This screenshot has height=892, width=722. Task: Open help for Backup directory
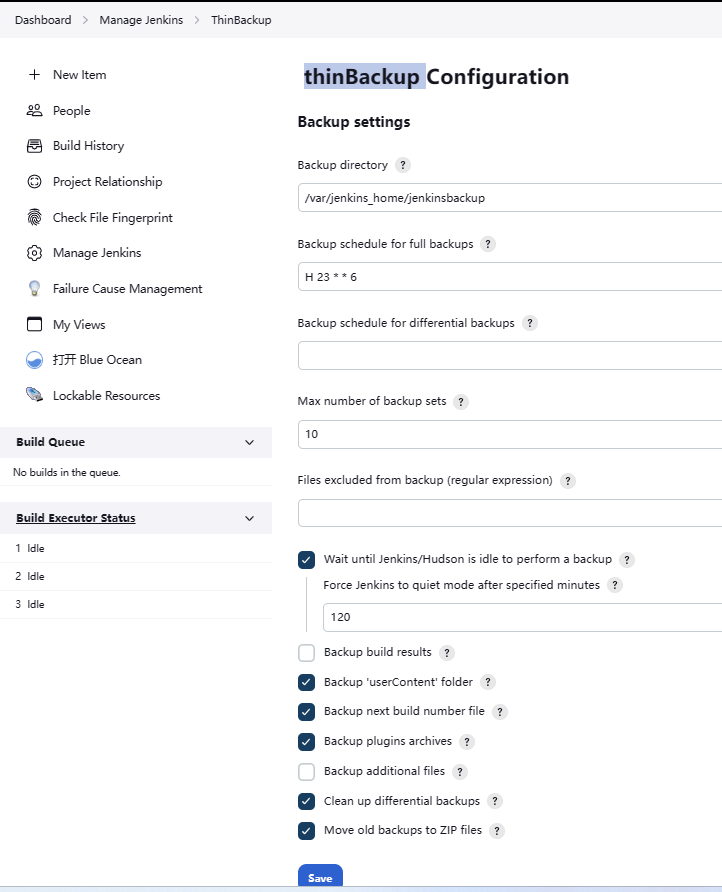coord(403,165)
